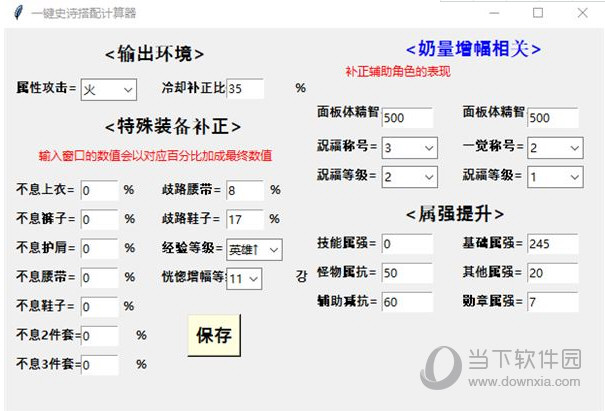Click the 其他属强 input field
This screenshot has height=411, width=605.
click(x=553, y=273)
